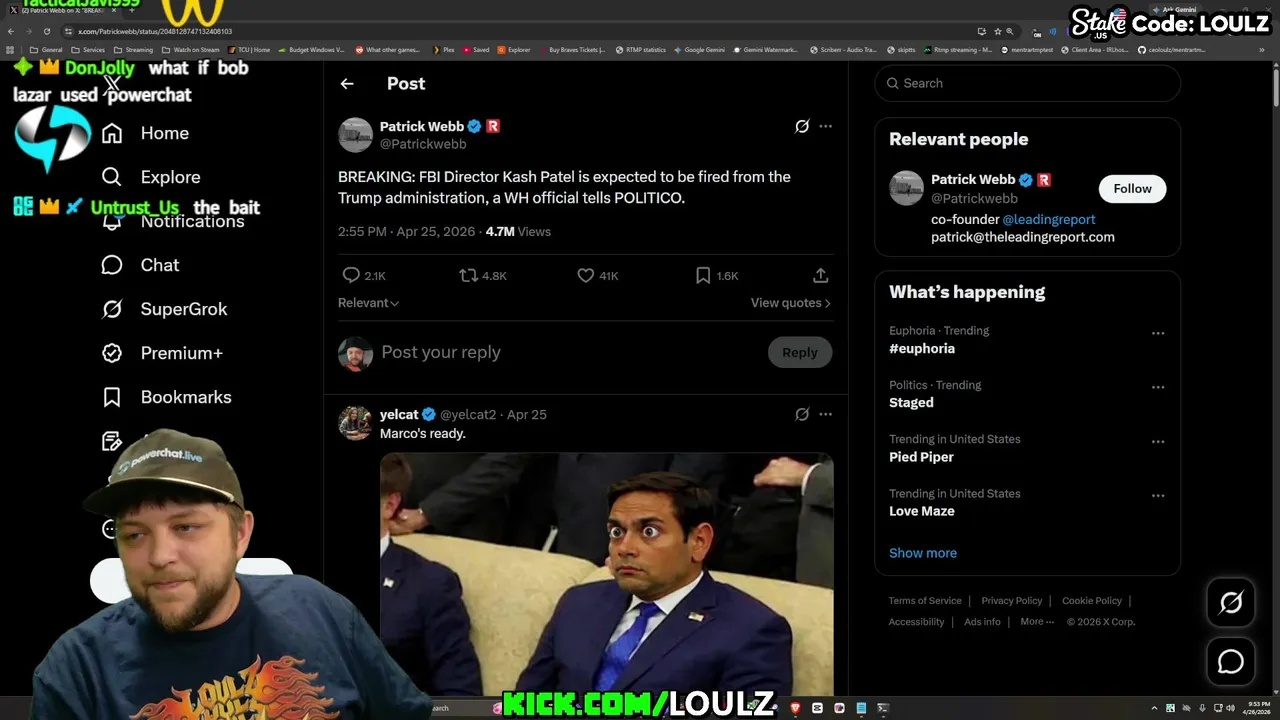Click the taskbar clock showing 9:53 PM

point(1257,708)
